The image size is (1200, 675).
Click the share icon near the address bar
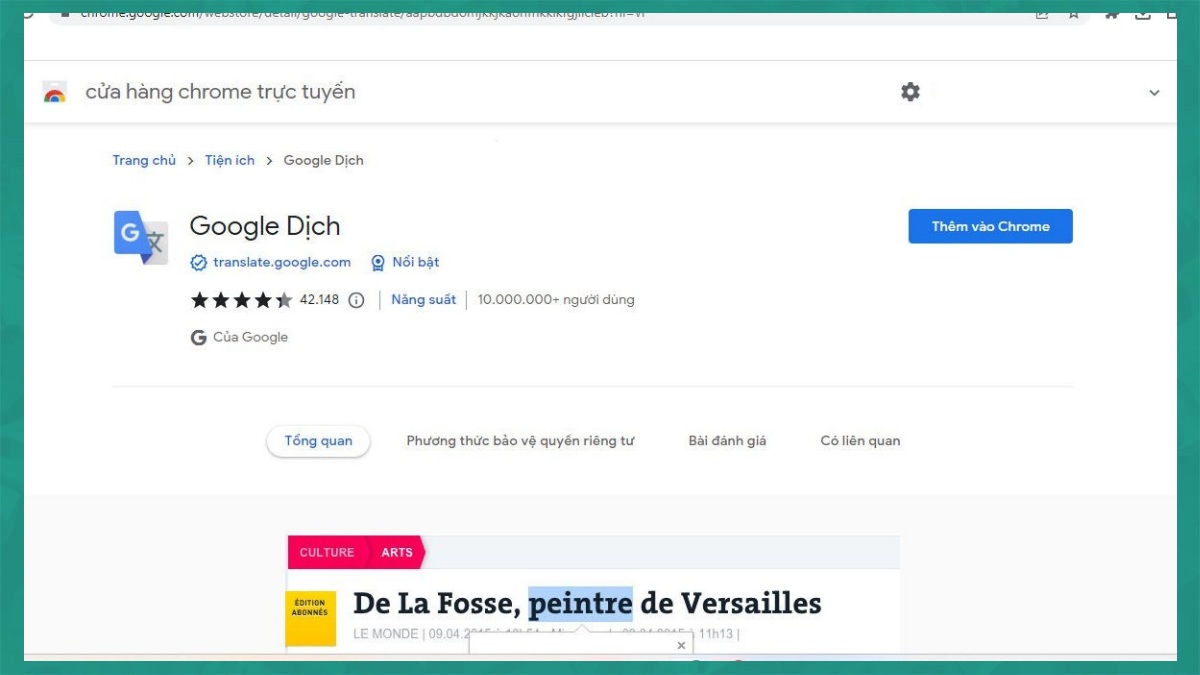(1041, 13)
